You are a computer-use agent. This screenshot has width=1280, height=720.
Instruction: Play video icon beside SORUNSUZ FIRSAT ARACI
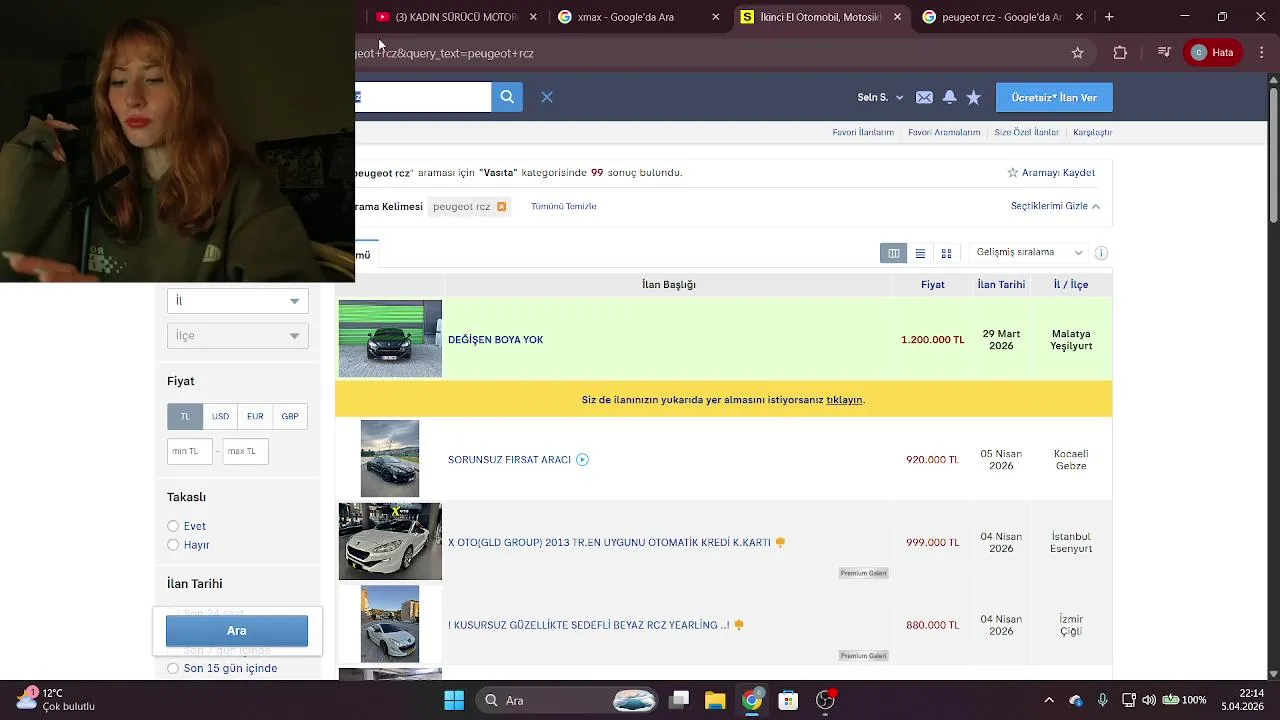[582, 460]
